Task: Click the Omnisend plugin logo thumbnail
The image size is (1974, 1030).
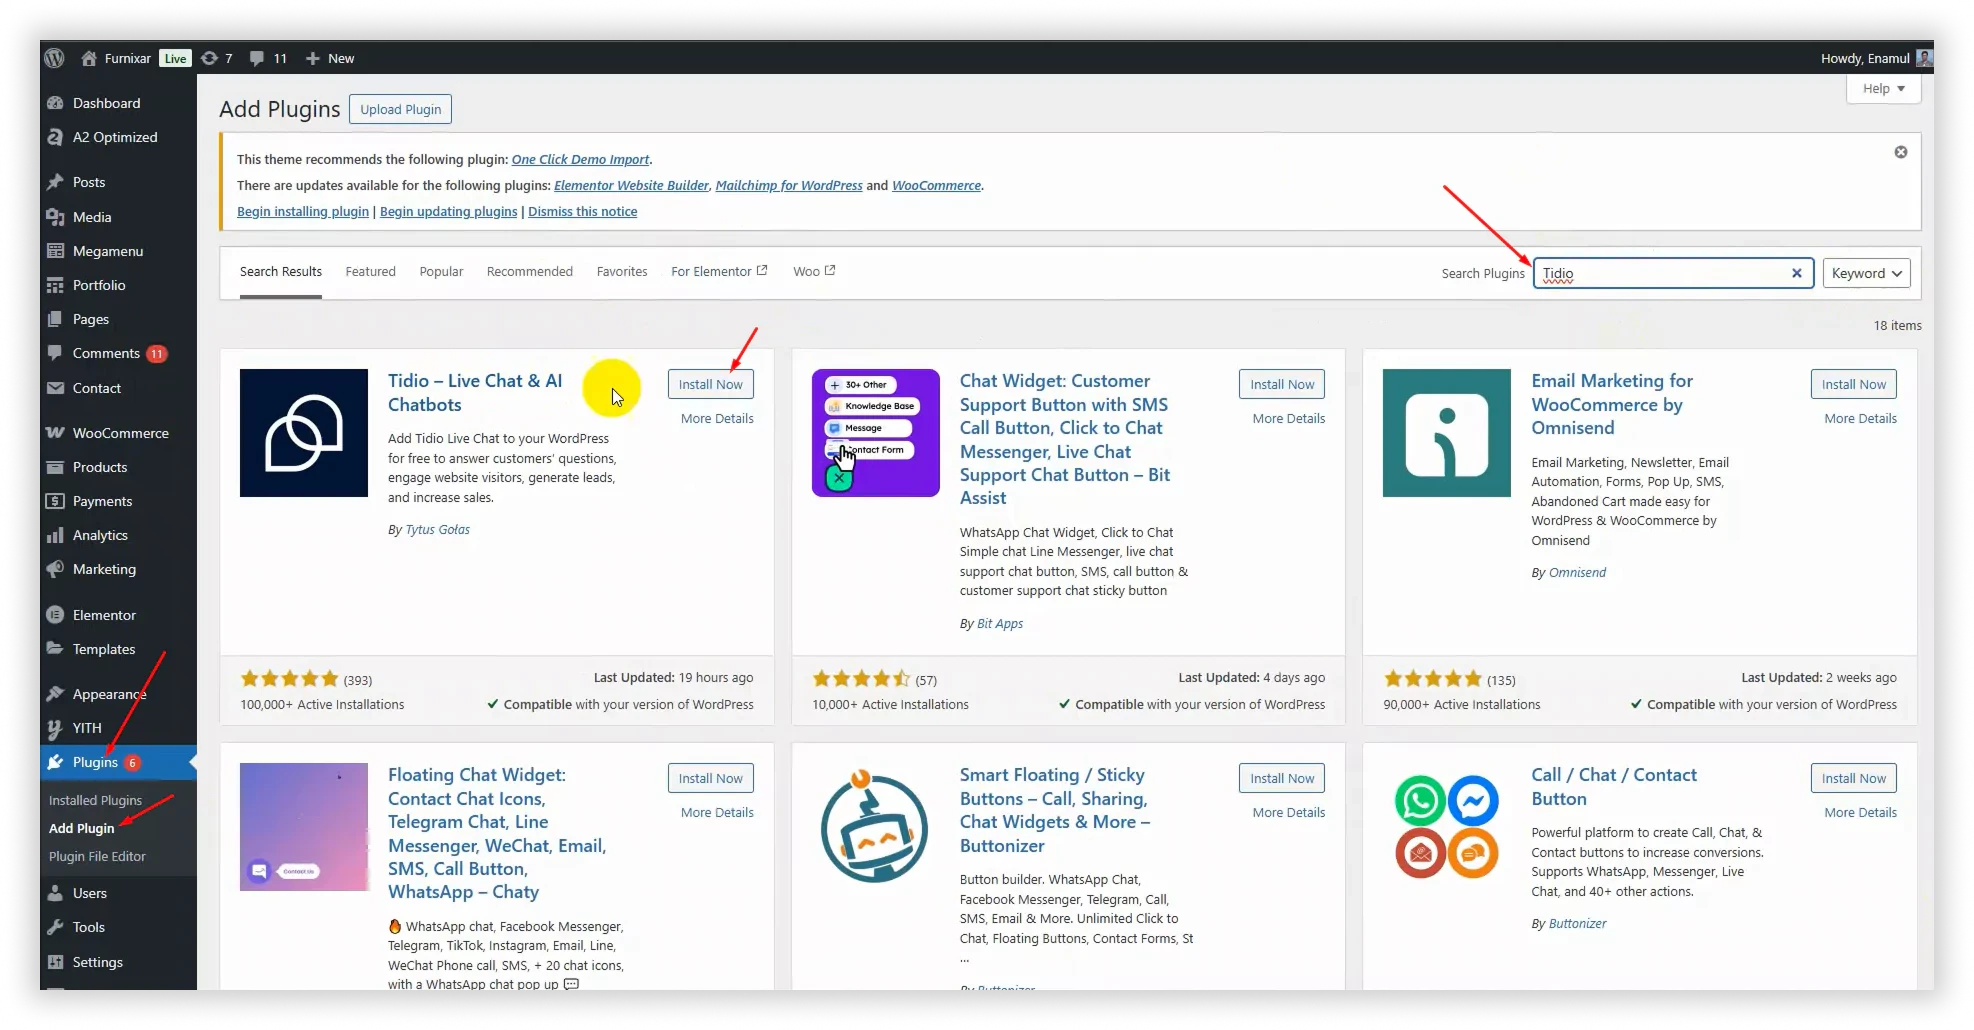Action: tap(1447, 433)
